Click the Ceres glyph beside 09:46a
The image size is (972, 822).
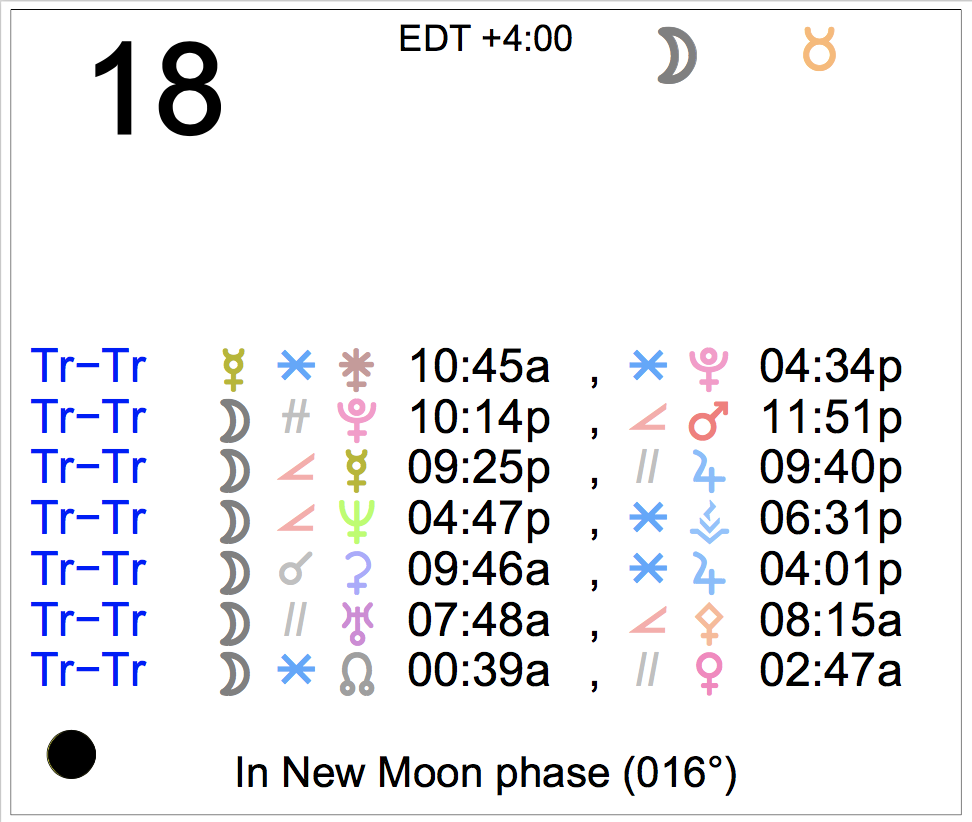[358, 572]
